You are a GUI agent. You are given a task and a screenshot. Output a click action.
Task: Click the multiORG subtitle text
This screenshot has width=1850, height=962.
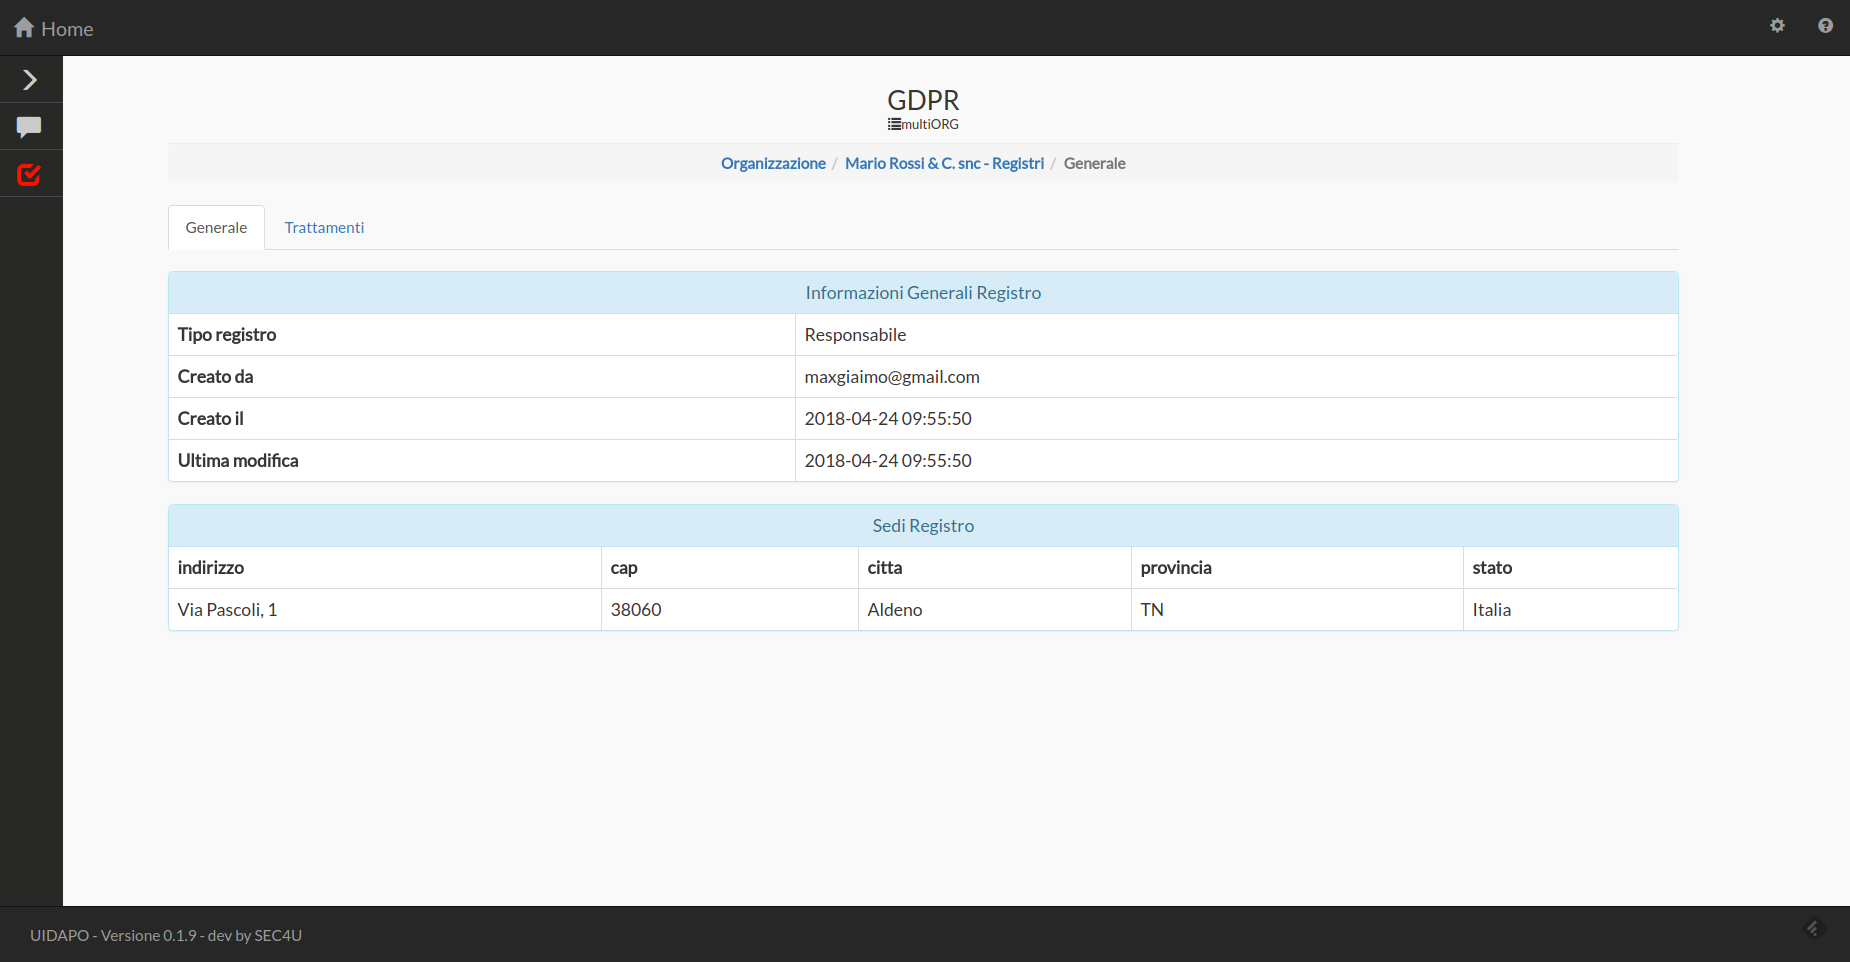[930, 125]
